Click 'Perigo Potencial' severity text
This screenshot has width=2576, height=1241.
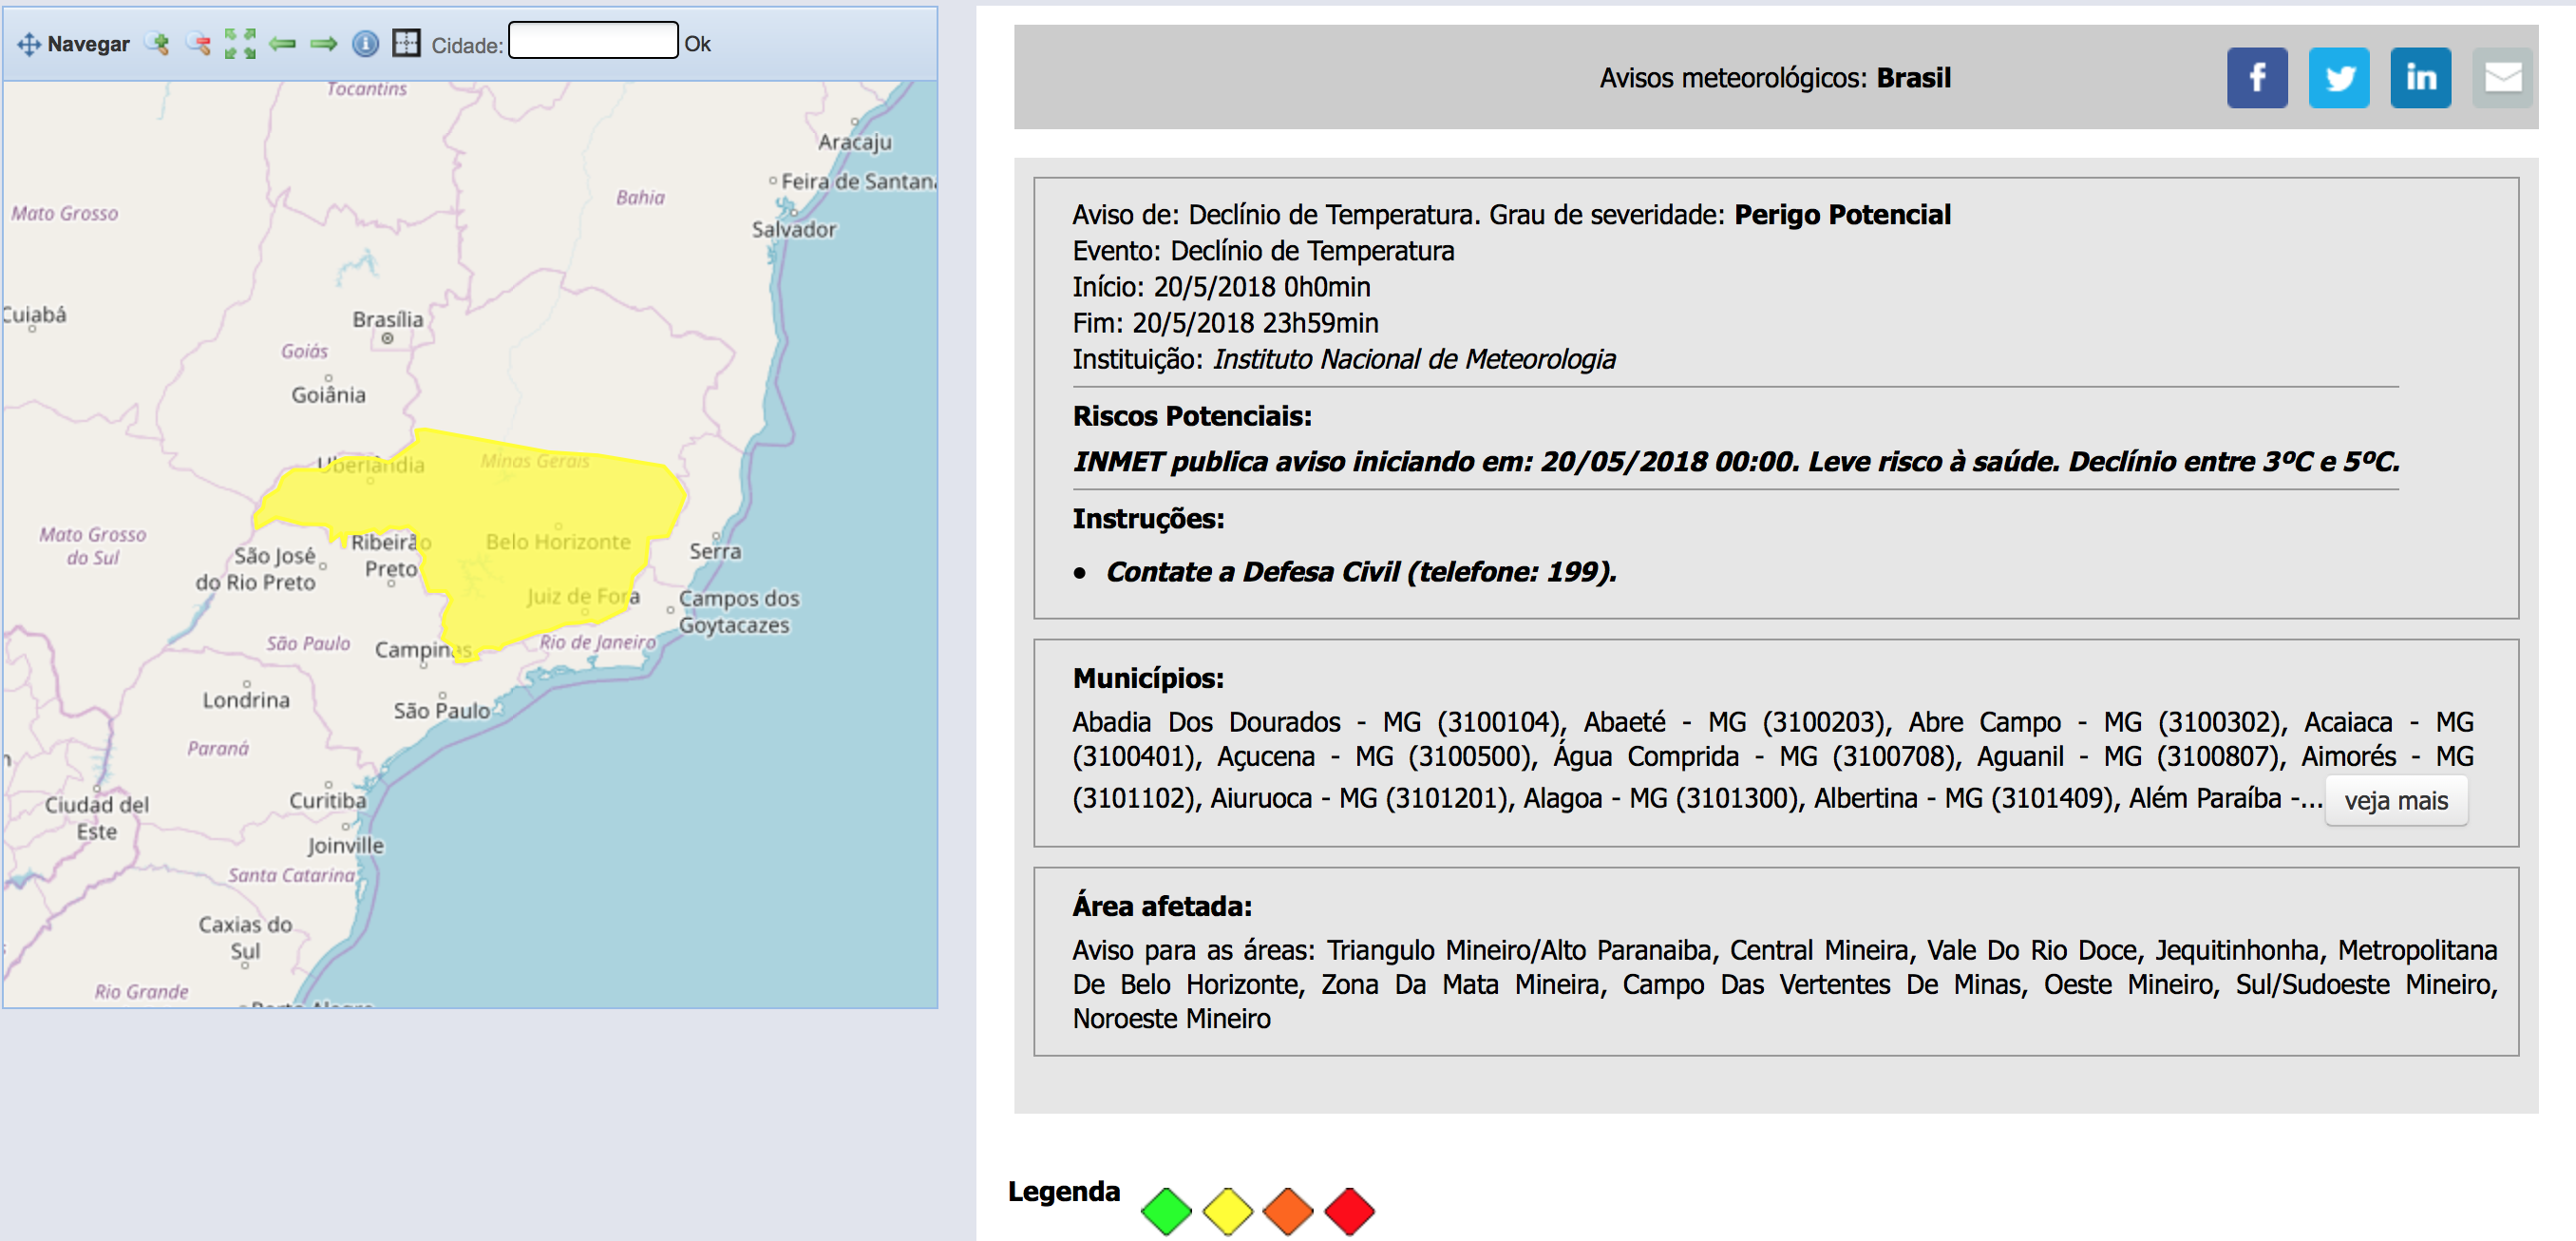[x=1842, y=214]
